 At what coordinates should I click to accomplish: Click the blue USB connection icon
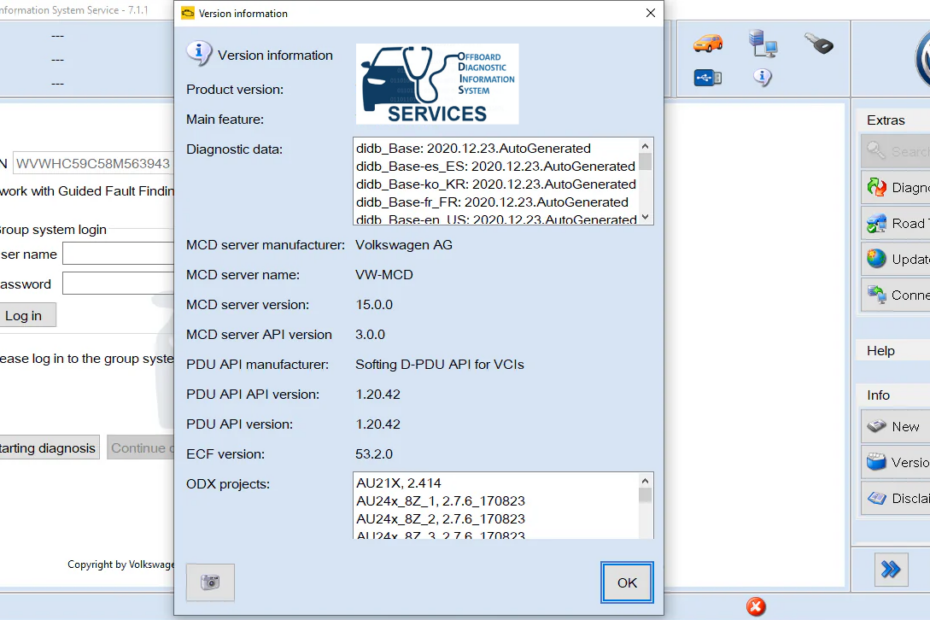pyautogui.click(x=708, y=77)
